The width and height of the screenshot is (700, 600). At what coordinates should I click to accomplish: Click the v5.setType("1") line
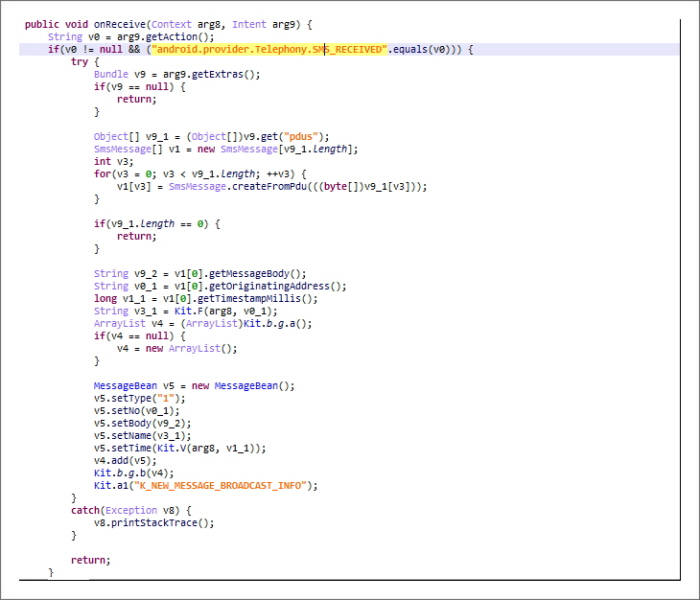tap(139, 398)
